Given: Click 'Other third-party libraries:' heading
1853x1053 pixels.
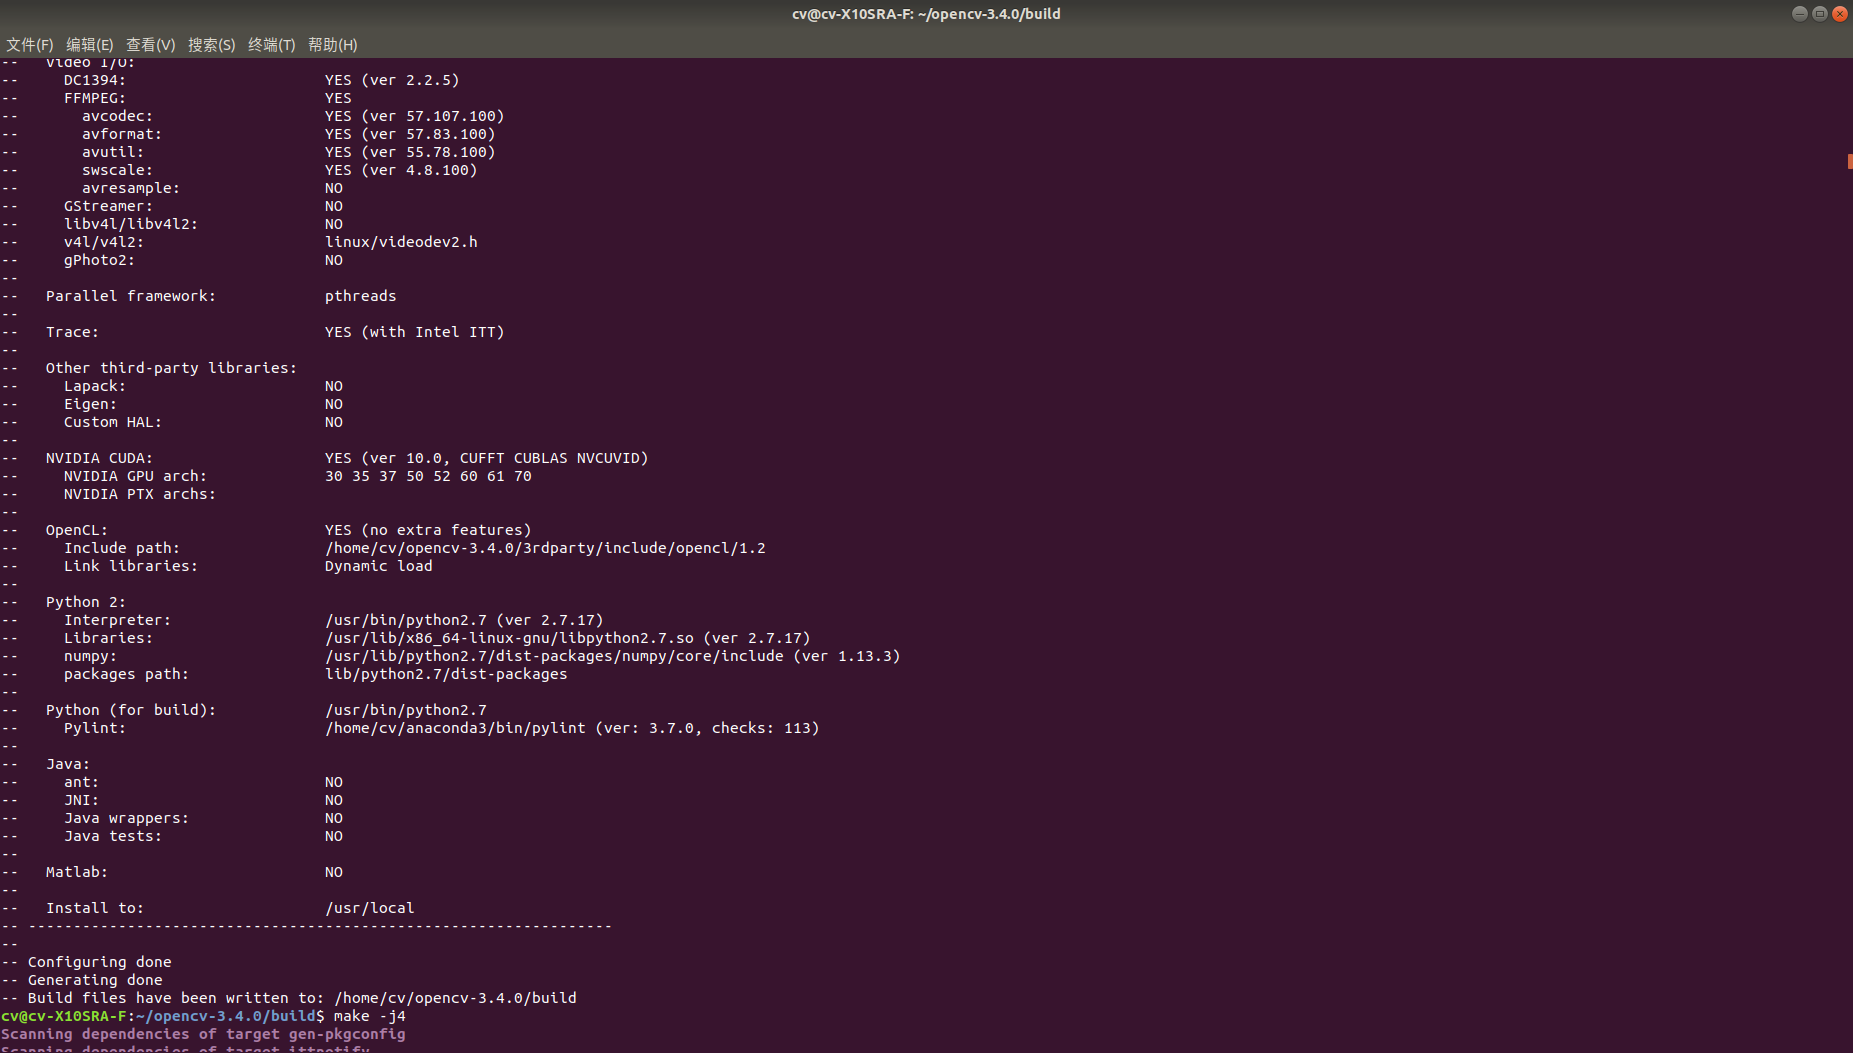Looking at the screenshot, I should tap(171, 368).
